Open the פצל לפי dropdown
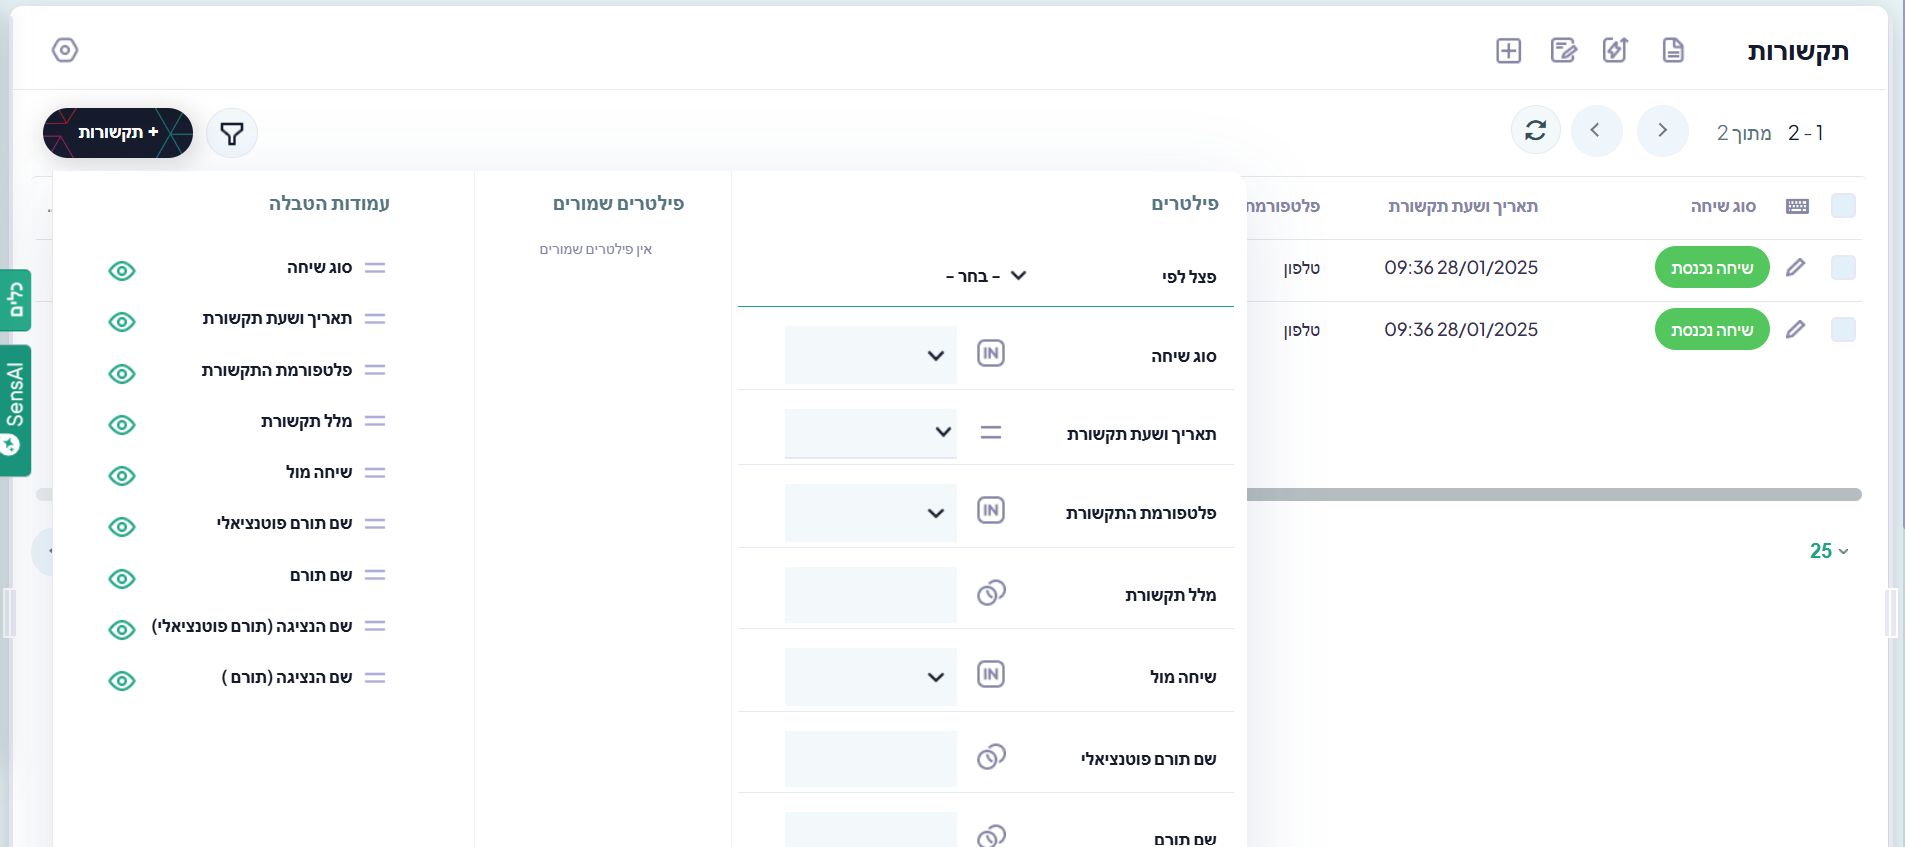 tap(986, 276)
